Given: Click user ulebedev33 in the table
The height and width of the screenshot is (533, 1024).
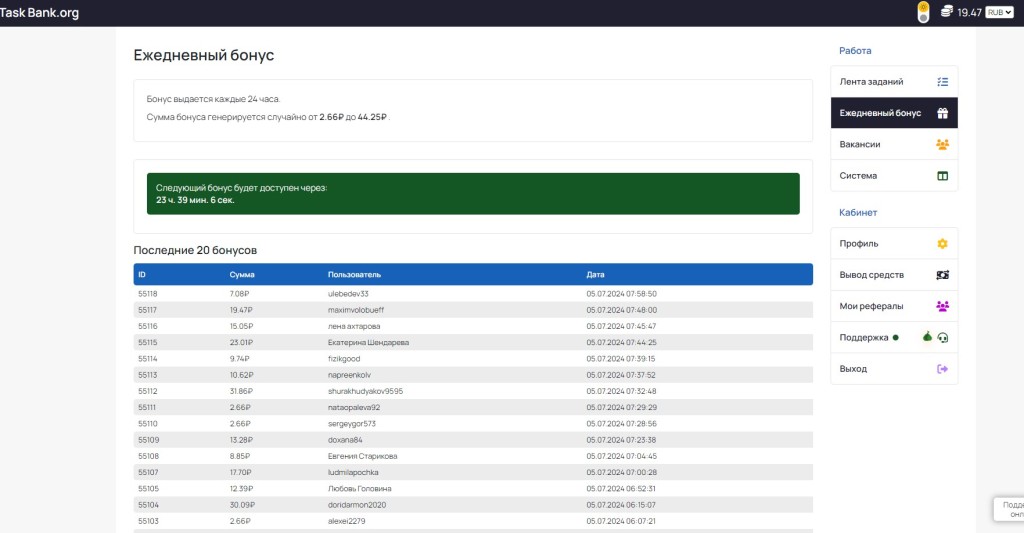Looking at the screenshot, I should pos(348,294).
